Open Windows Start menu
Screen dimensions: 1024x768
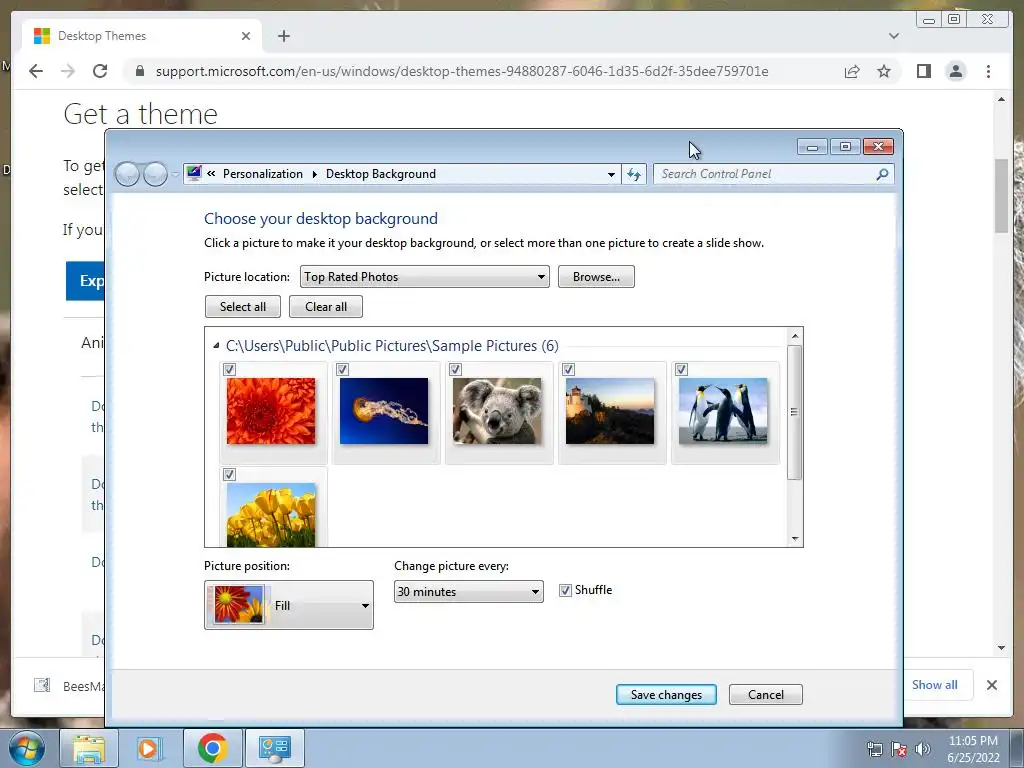click(27, 748)
